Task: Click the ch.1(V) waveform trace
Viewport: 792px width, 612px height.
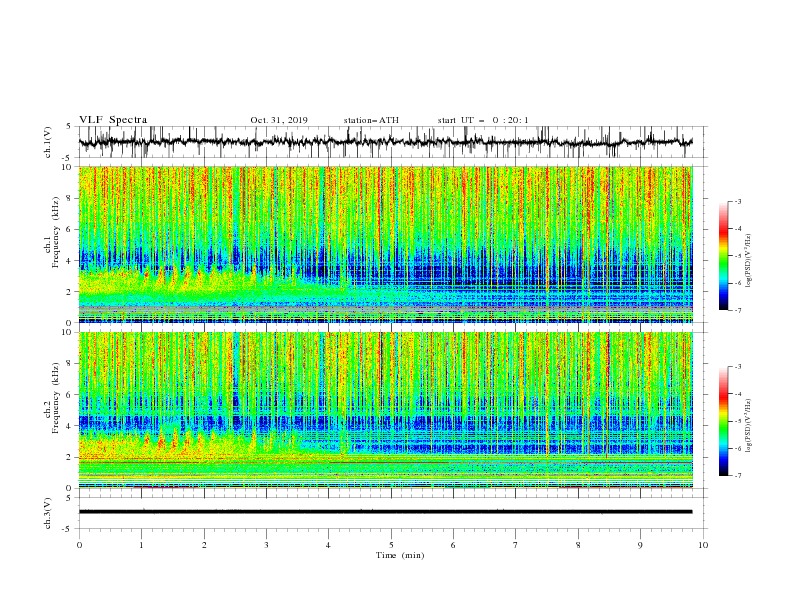Action: [x=385, y=142]
